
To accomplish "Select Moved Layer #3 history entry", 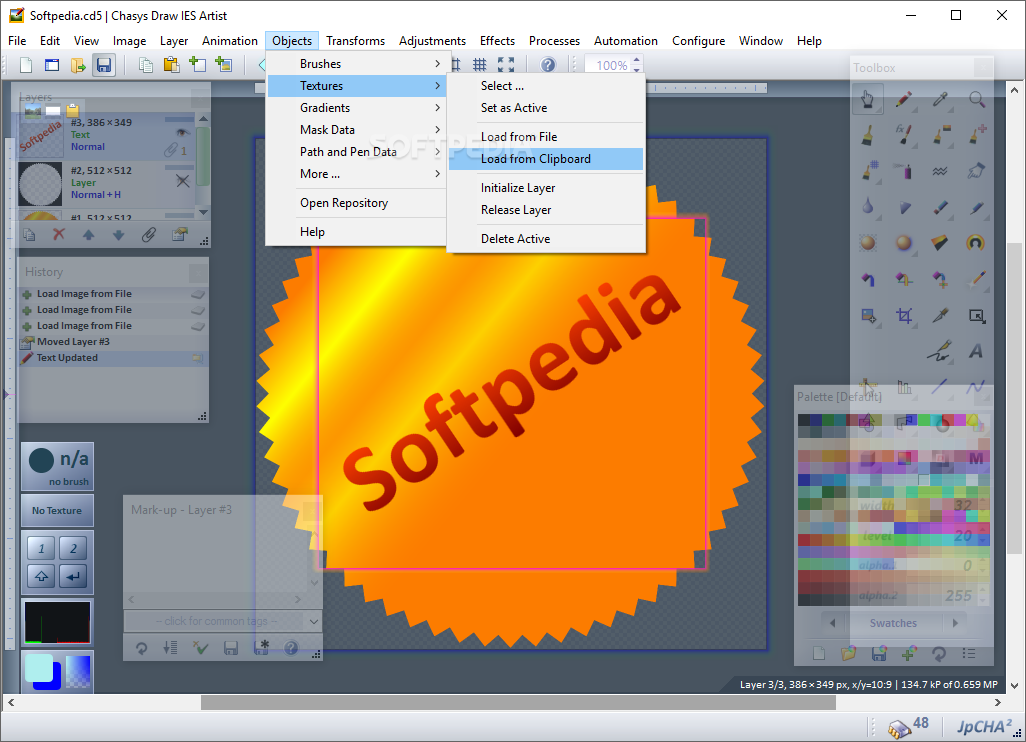I will (x=113, y=342).
